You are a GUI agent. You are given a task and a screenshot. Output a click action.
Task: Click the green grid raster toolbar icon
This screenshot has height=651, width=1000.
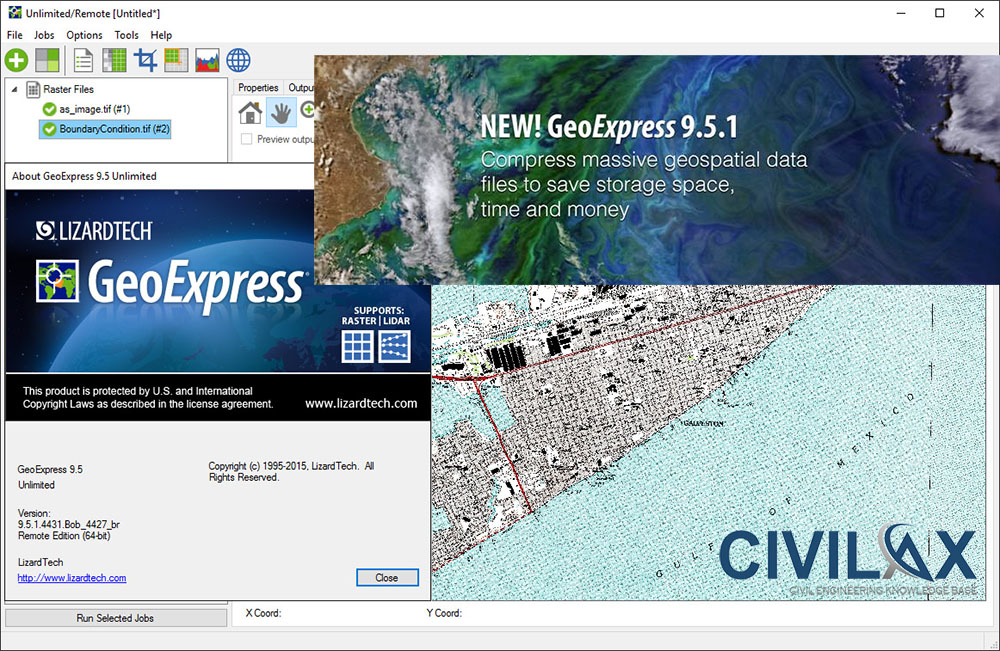pyautogui.click(x=114, y=61)
